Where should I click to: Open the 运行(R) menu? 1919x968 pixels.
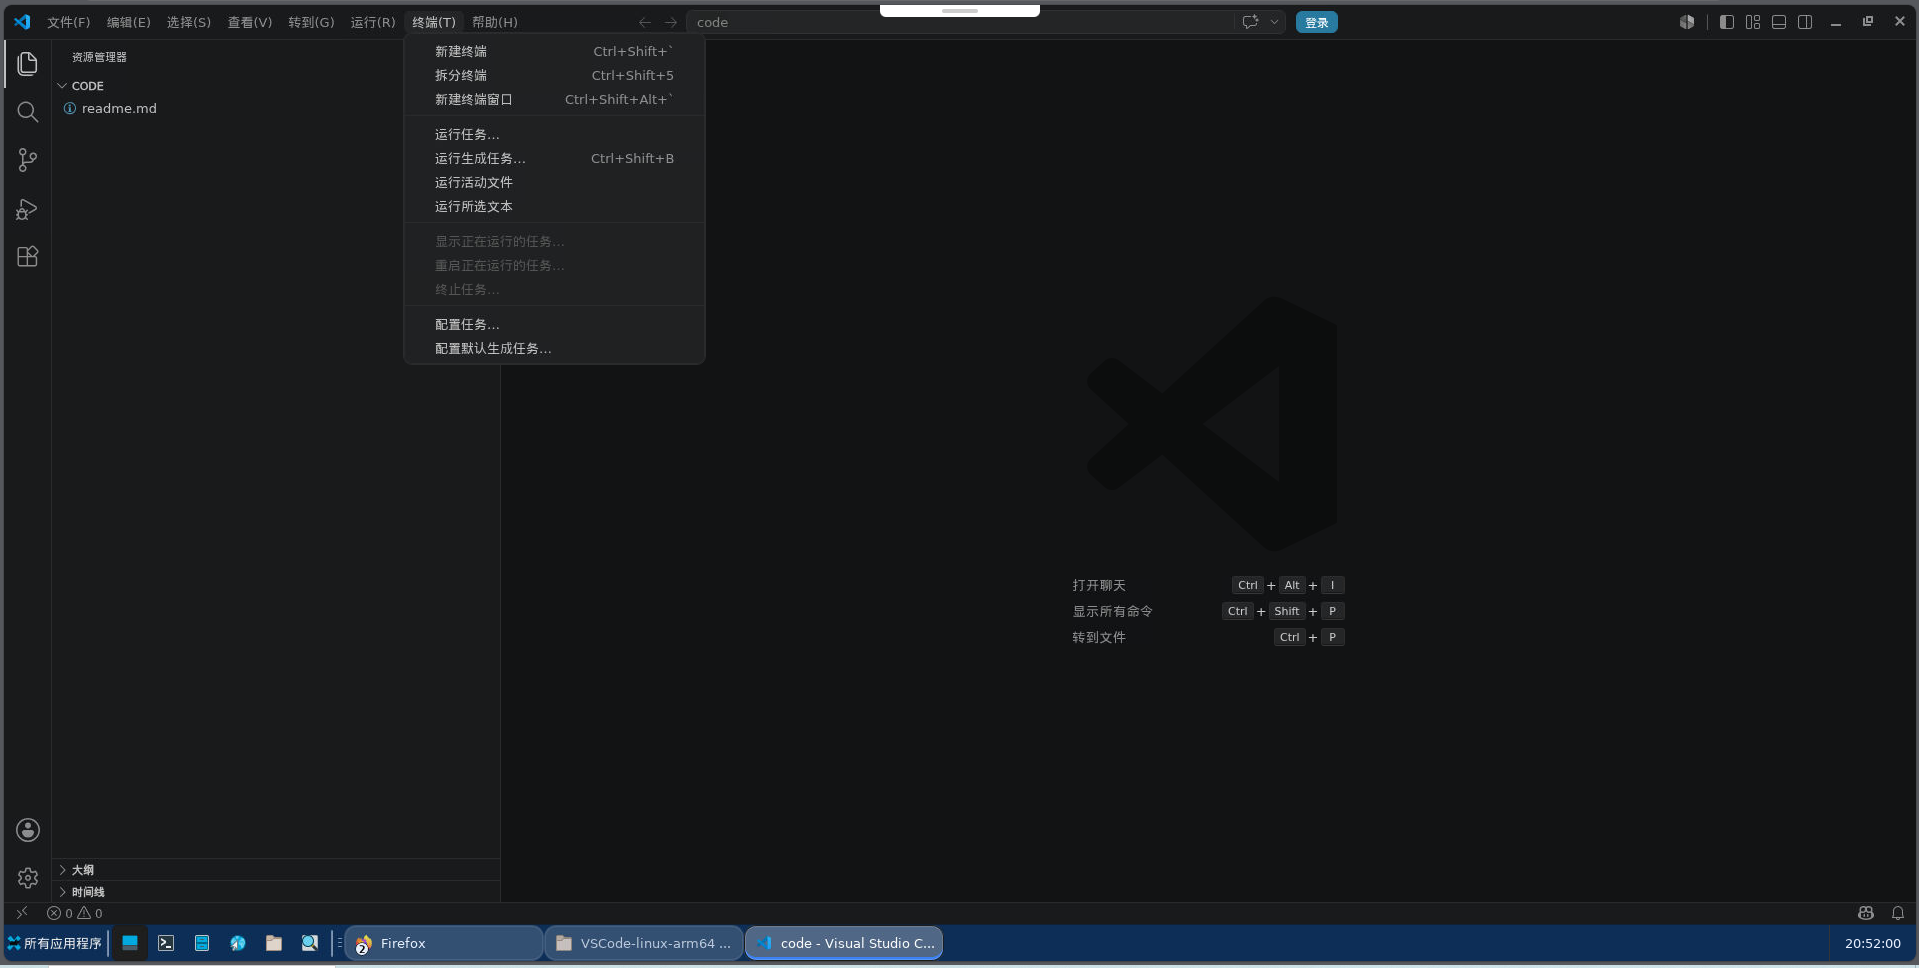point(373,22)
